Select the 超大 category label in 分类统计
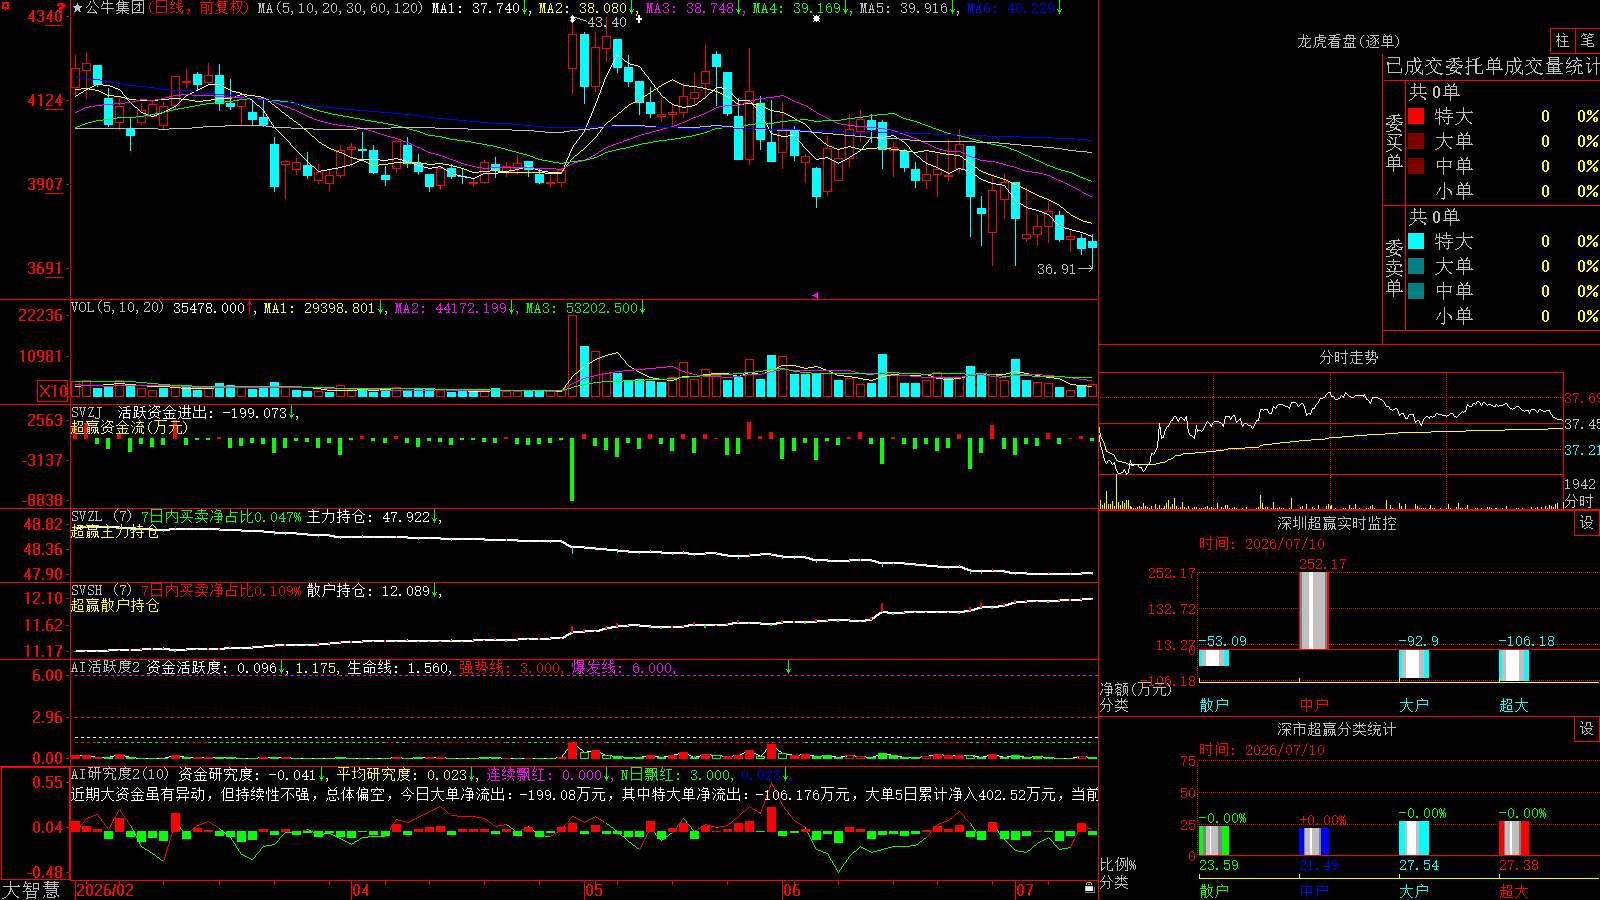The image size is (1600, 900). pos(1514,891)
